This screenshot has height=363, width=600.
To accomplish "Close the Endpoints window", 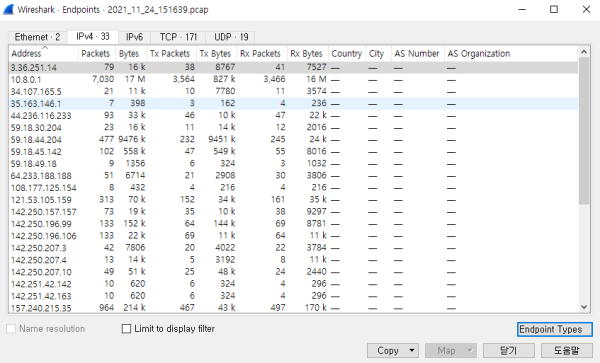I will [586, 9].
